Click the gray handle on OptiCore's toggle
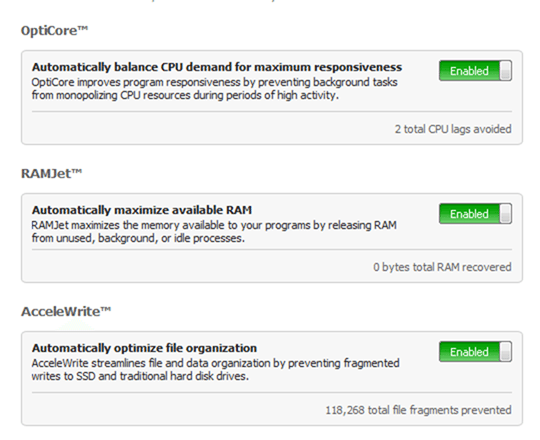Viewport: 540px width, 440px height. coord(506,71)
